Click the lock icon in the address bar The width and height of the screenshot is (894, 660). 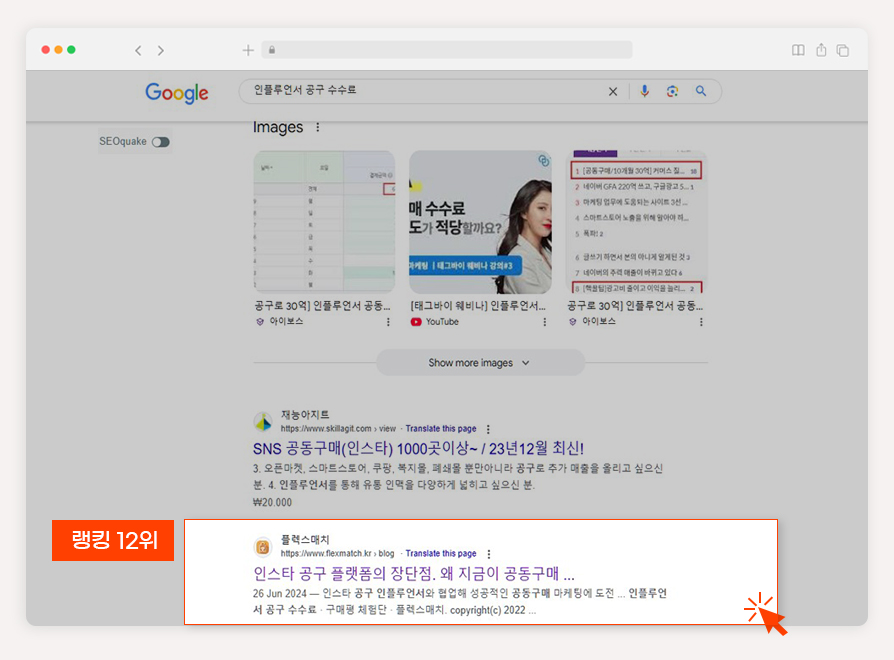tap(272, 50)
